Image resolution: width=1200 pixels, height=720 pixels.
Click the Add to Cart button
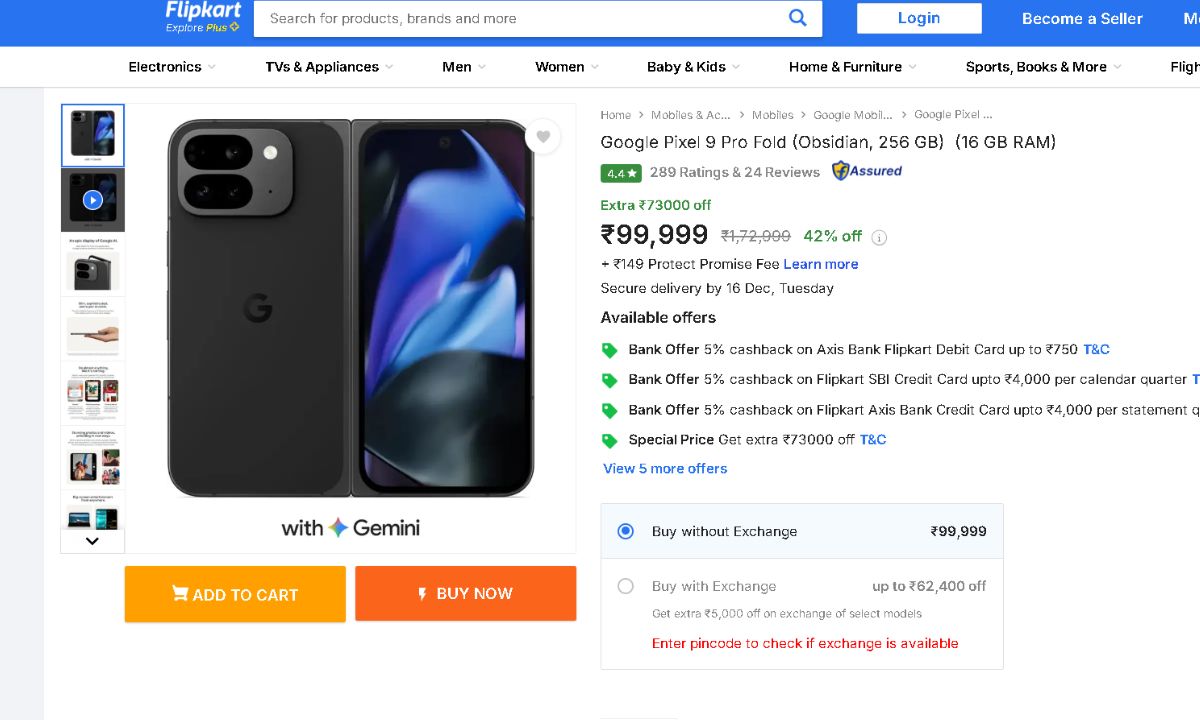tap(235, 594)
